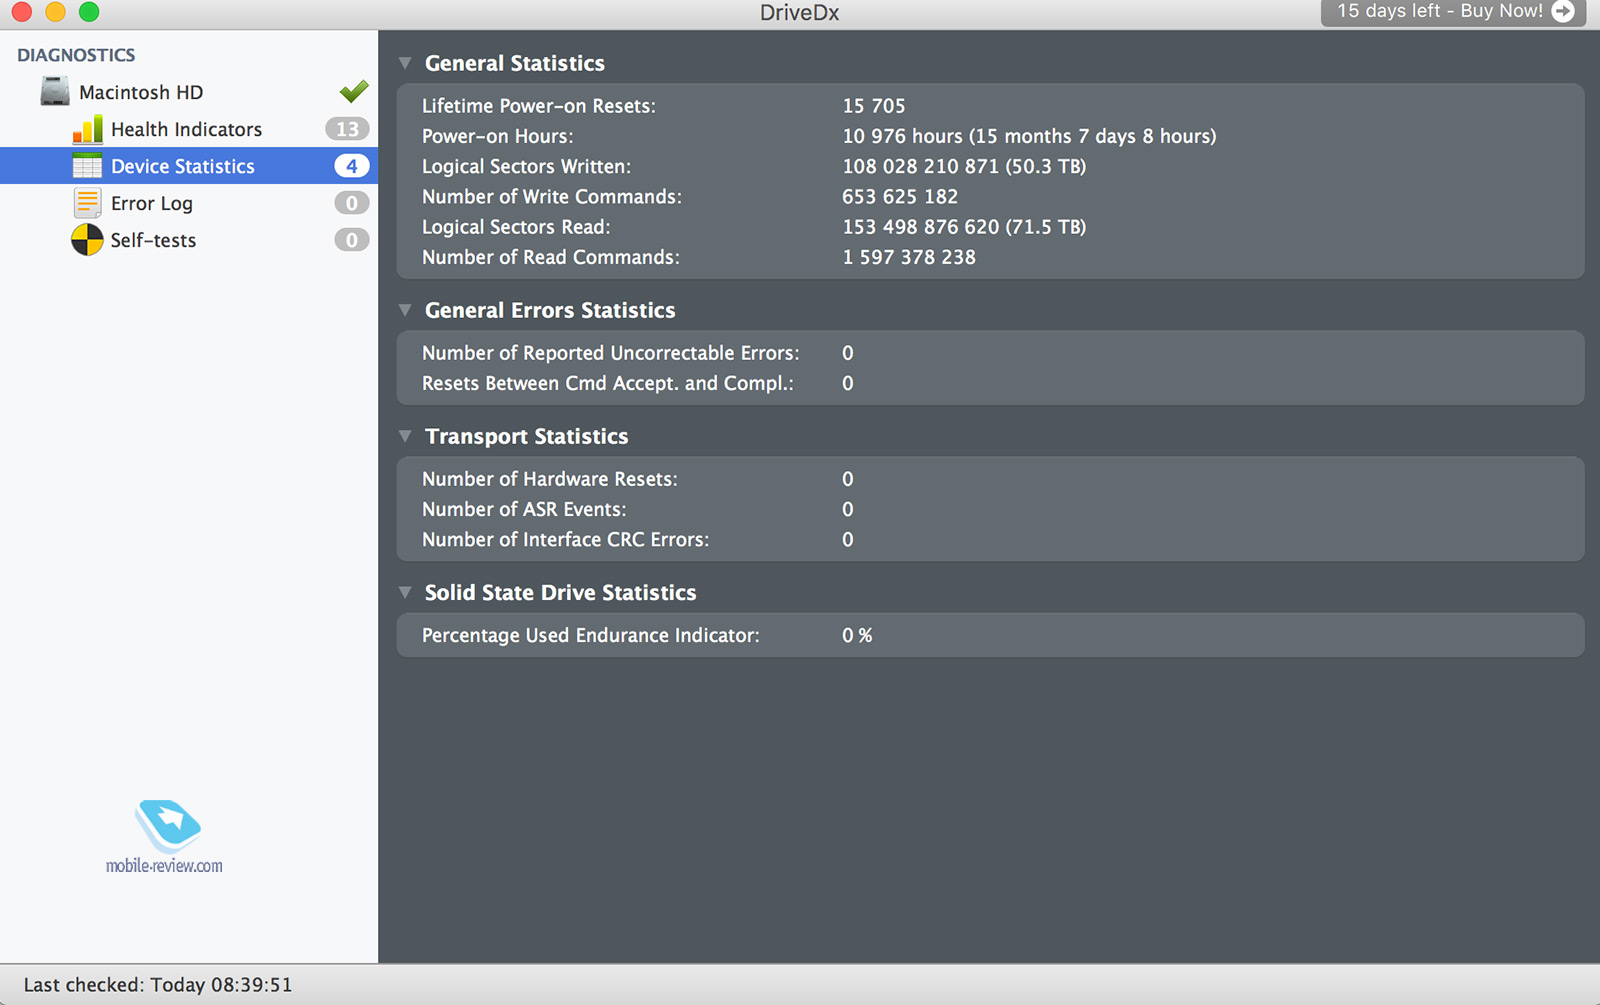Open Health Indicators in the sidebar
Screen dimensions: 1600x1005
[189, 129]
